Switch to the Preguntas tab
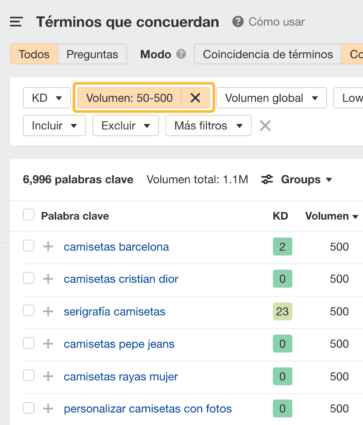Viewport: 363px width, 425px height. pyautogui.click(x=92, y=54)
